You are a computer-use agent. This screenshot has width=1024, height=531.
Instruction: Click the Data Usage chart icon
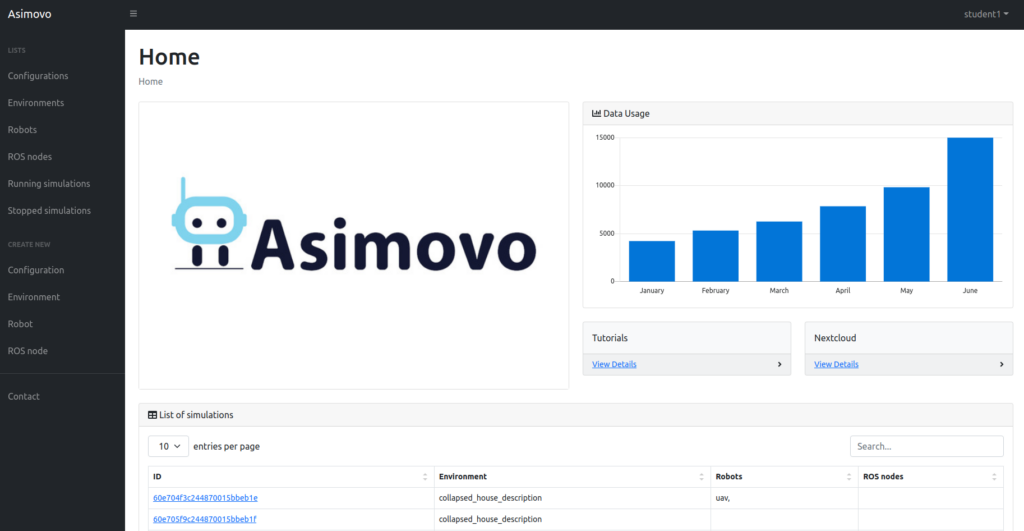click(x=596, y=113)
